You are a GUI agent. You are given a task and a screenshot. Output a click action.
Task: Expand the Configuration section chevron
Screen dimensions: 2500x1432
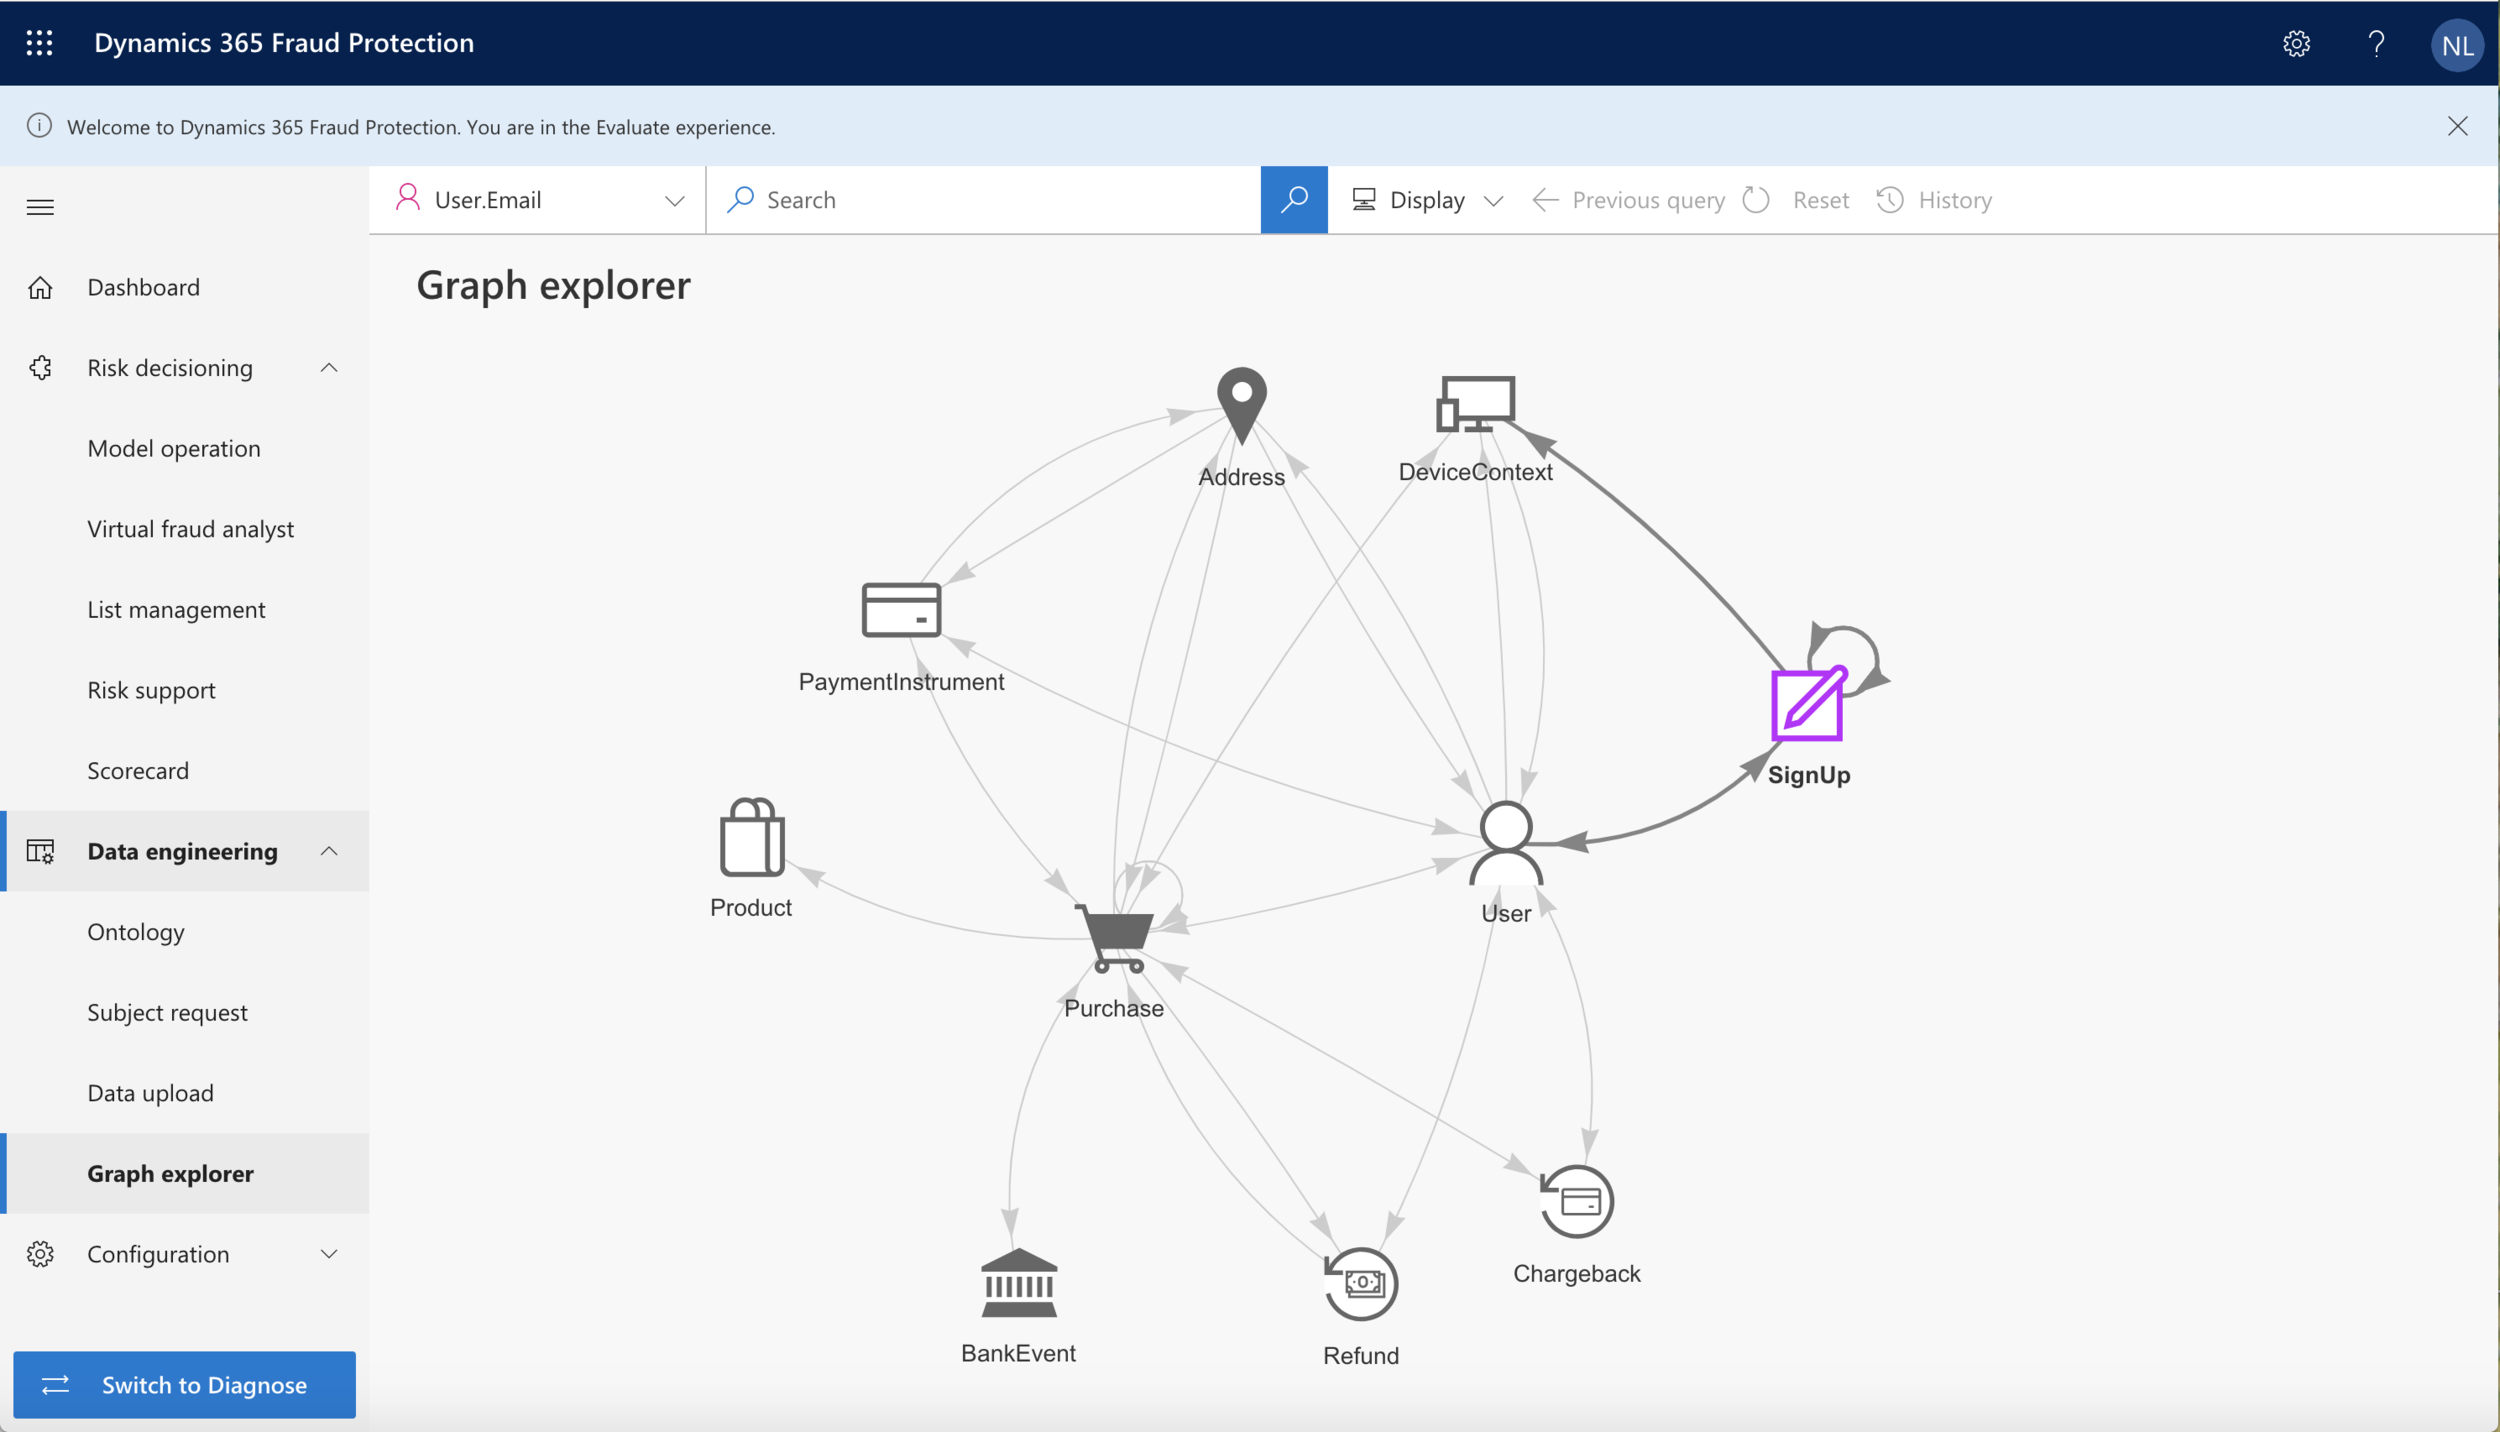point(329,1254)
